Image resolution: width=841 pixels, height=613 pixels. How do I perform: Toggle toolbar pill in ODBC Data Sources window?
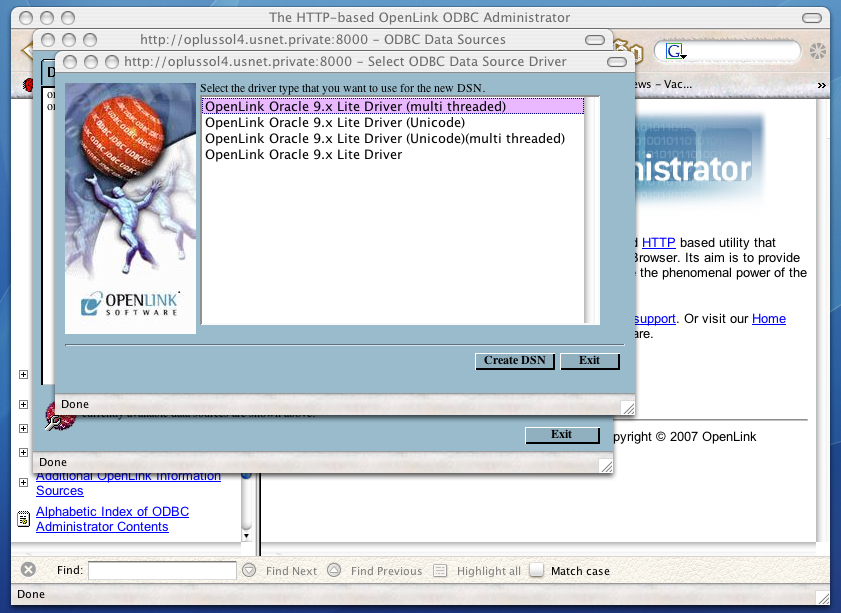pyautogui.click(x=594, y=40)
